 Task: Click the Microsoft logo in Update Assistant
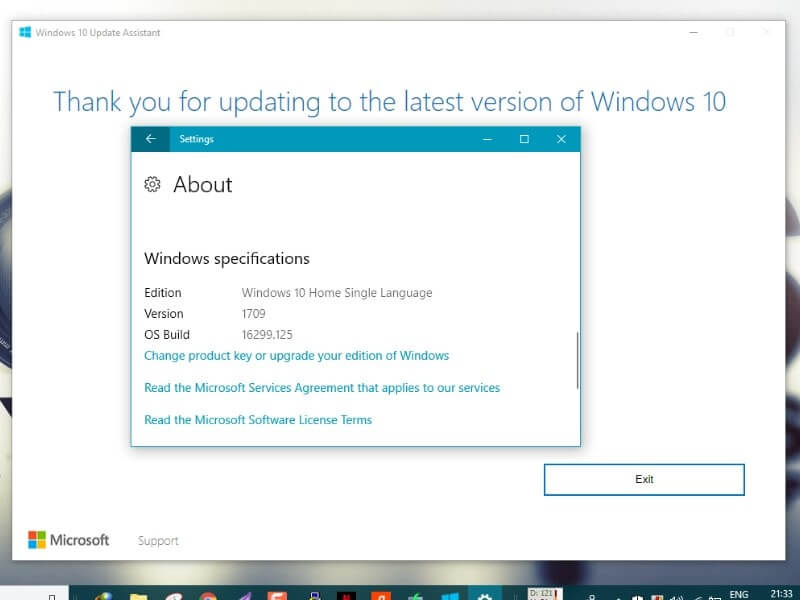(x=68, y=540)
